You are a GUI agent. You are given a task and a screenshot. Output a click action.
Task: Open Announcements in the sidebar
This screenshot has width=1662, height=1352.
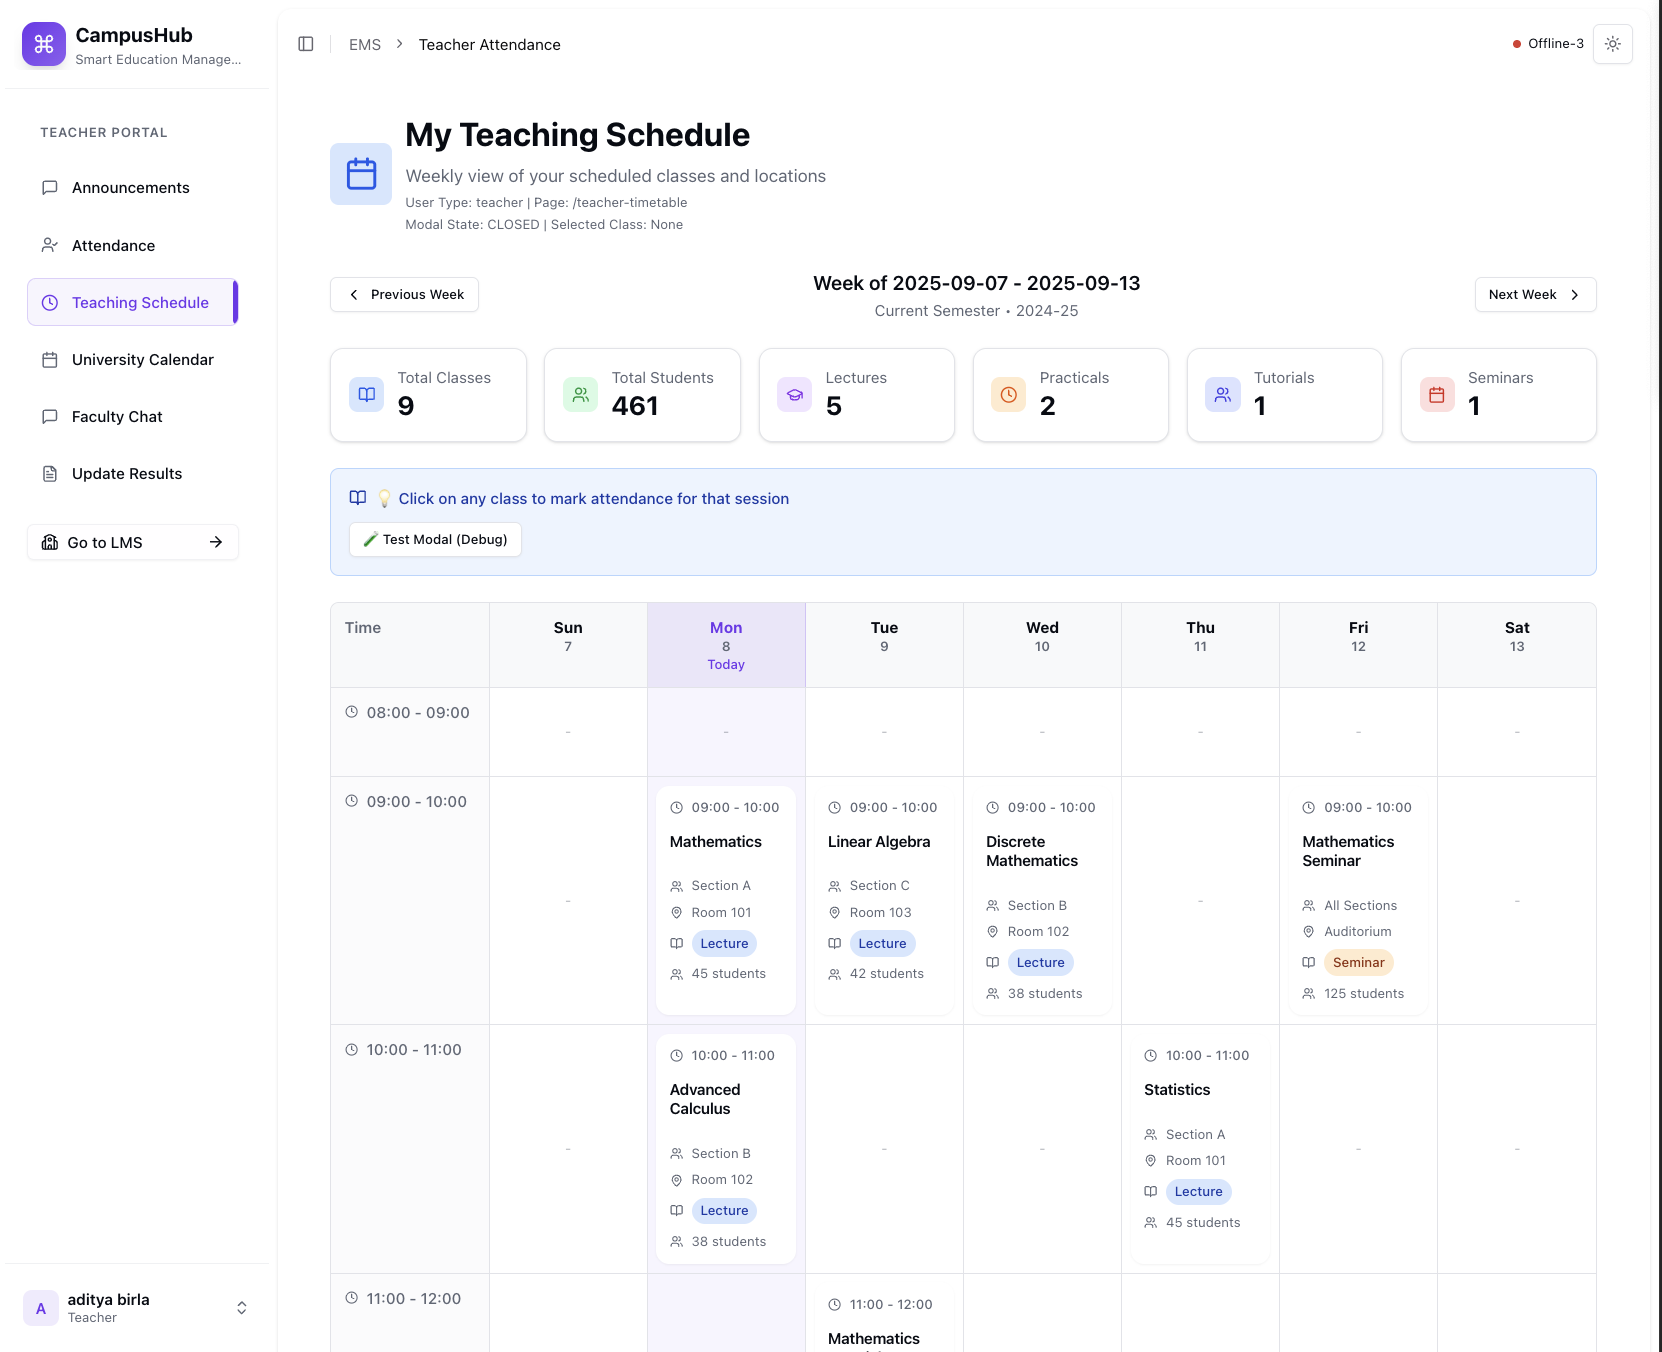[x=130, y=188]
